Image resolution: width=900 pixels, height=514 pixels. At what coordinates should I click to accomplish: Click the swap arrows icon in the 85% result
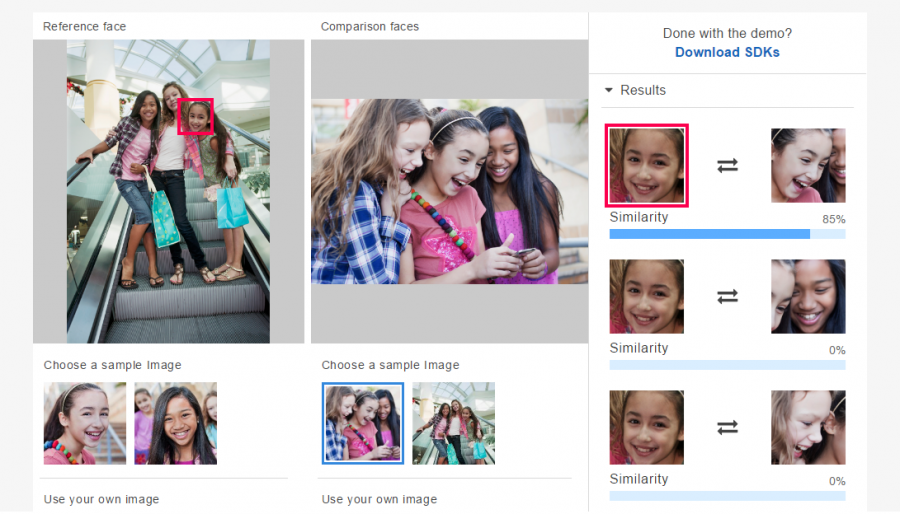point(727,166)
